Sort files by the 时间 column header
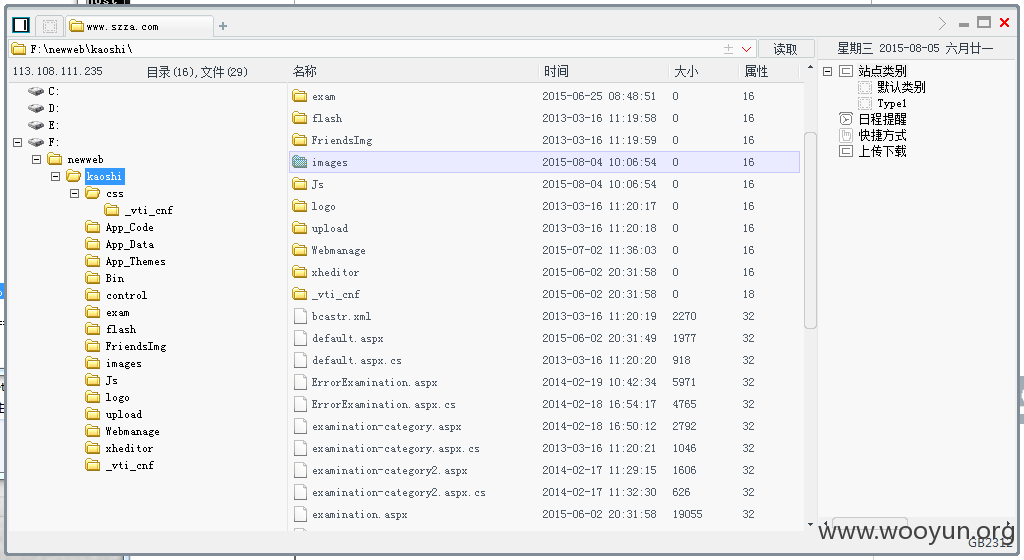1024x560 pixels. pyautogui.click(x=556, y=71)
